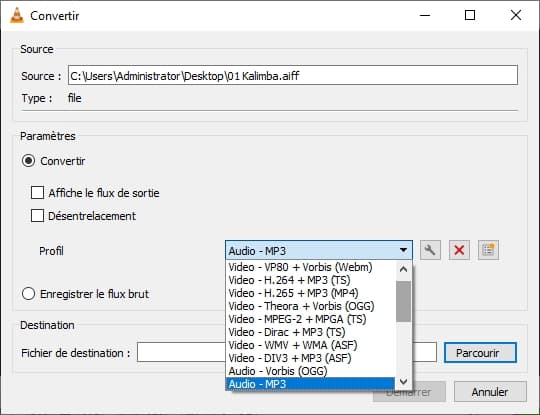The height and width of the screenshot is (415, 540).
Task: Choose Video - DIV3 + MP3 (ASF) profile
Action: 310,358
